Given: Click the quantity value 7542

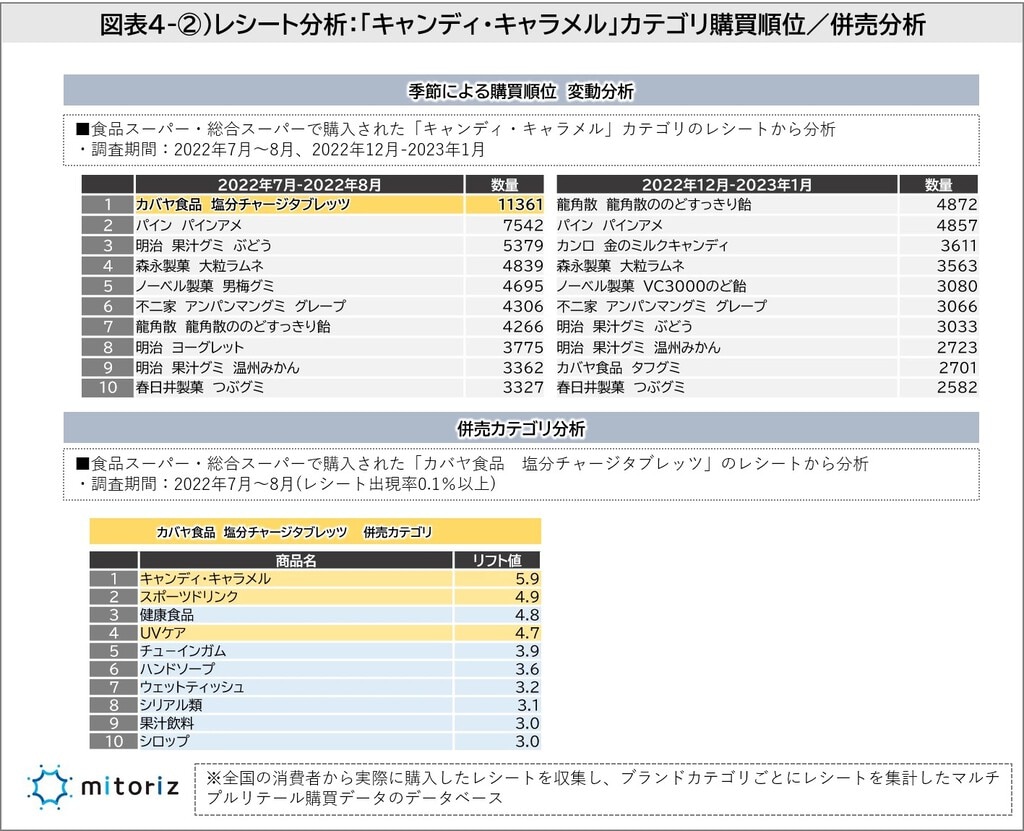Looking at the screenshot, I should [x=522, y=225].
